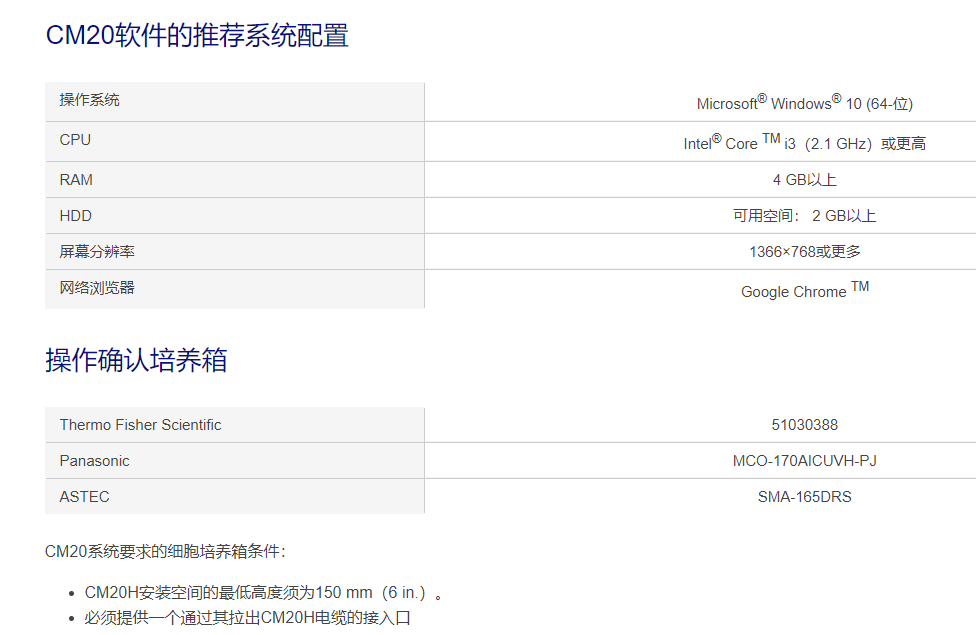Select the 屏幕分辨率 row label

(97, 252)
